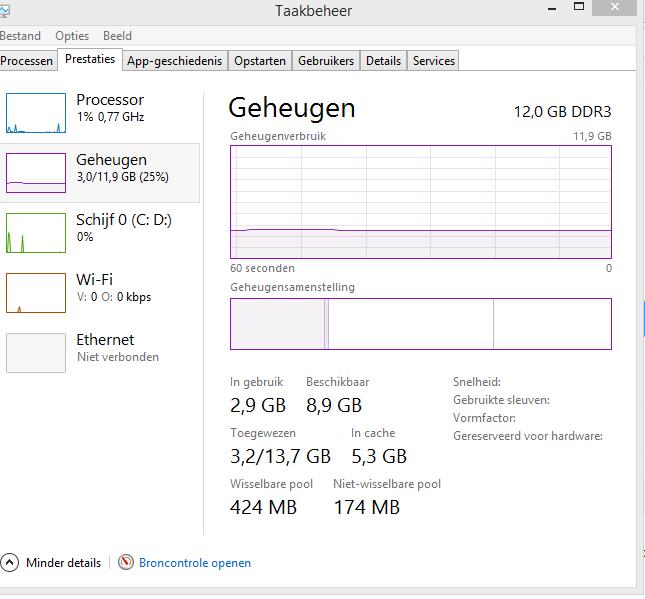Viewport: 645px width, 599px height.
Task: Click Taakbeheer app icon in title bar
Action: click(x=6, y=11)
